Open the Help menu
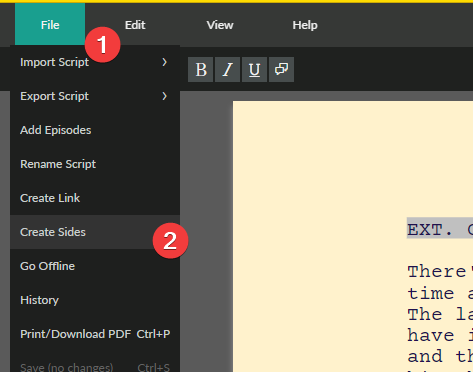Image resolution: width=473 pixels, height=372 pixels. pos(305,25)
